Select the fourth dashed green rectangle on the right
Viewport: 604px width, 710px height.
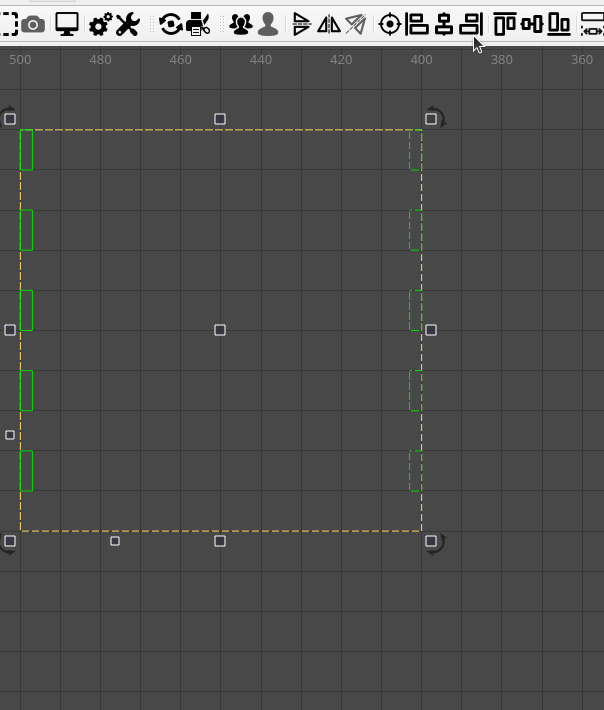(x=416, y=390)
